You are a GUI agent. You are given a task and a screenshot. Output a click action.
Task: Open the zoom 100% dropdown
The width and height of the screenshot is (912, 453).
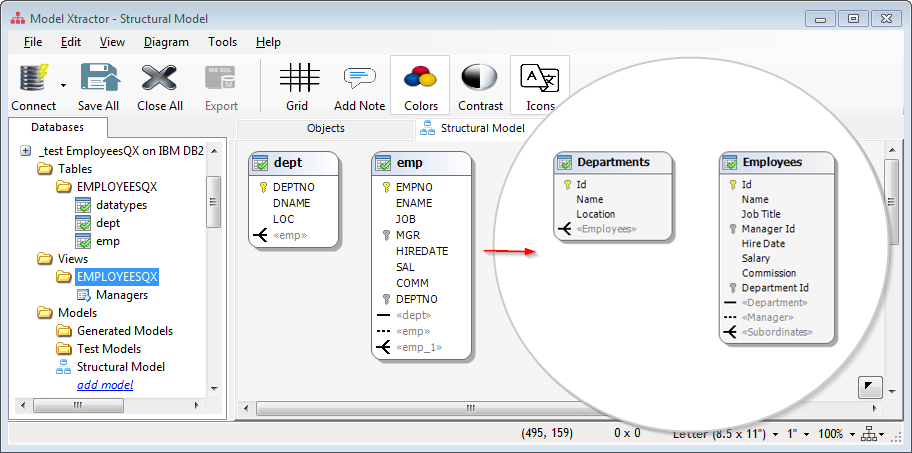pos(852,434)
